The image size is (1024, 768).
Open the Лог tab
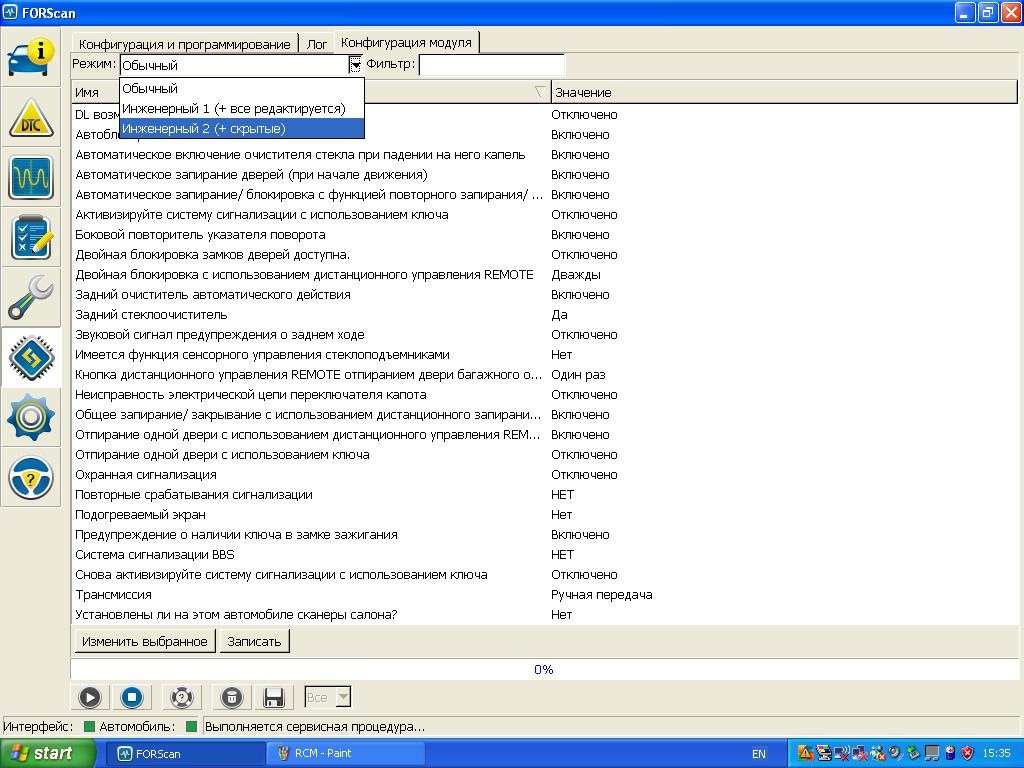pyautogui.click(x=317, y=44)
